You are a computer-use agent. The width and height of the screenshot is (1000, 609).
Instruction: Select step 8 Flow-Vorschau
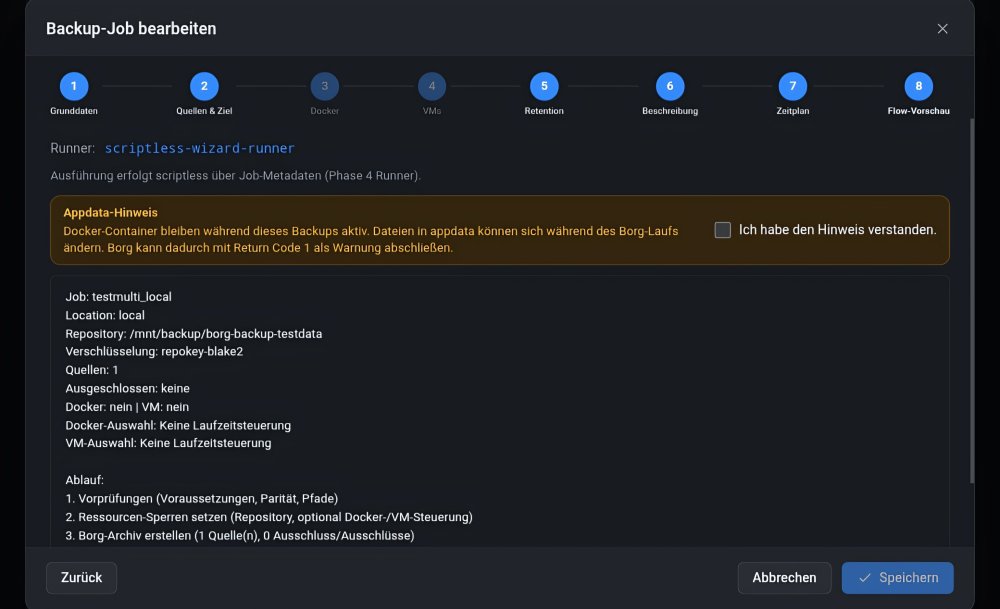click(918, 86)
